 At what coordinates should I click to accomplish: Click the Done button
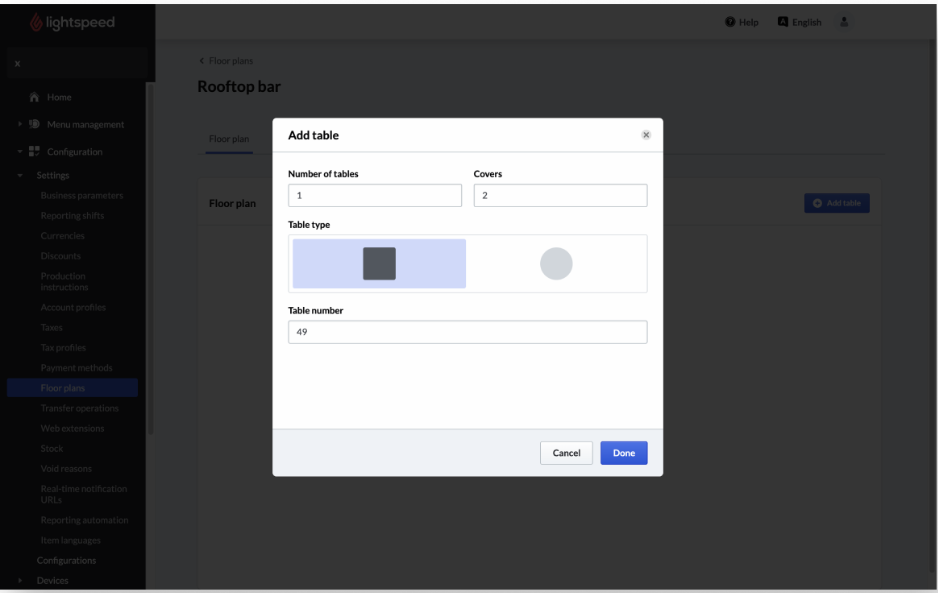624,453
